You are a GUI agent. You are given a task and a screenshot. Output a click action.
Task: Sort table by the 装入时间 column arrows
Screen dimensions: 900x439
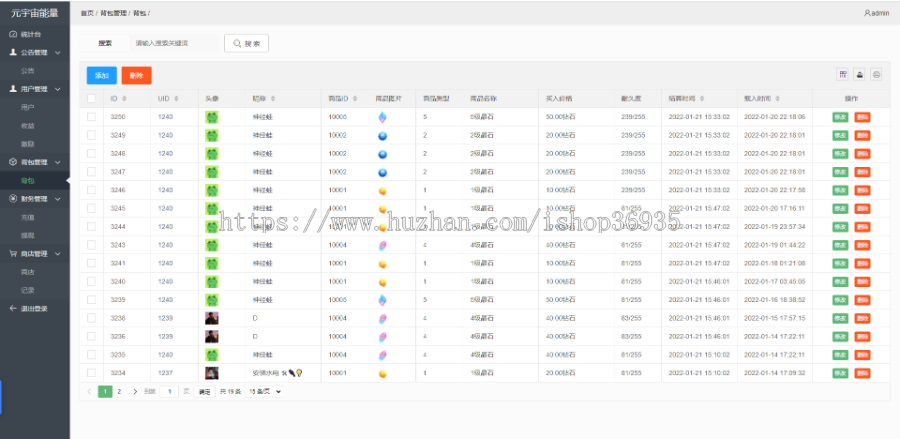(x=778, y=99)
